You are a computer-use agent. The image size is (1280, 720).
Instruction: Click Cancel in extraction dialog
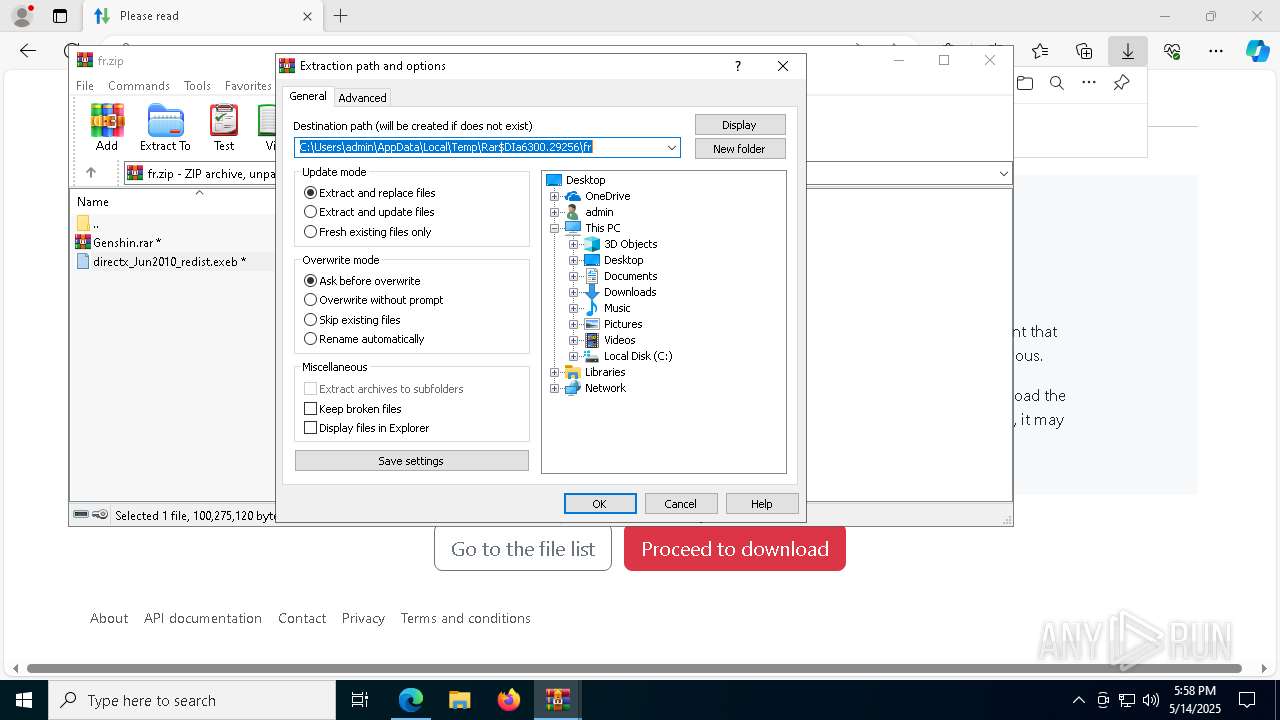pyautogui.click(x=681, y=504)
